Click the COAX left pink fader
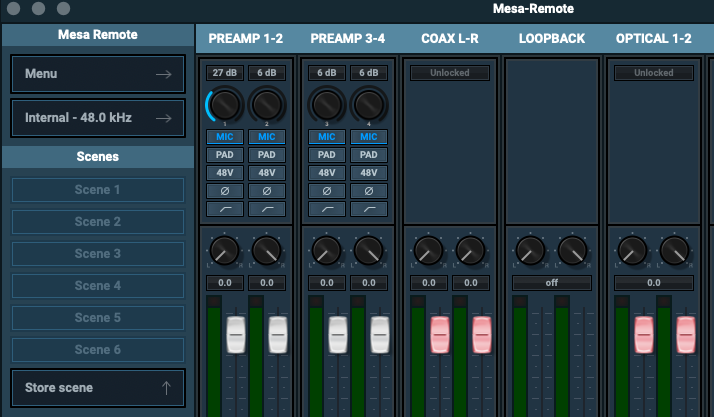Viewport: 714px width, 417px height. (x=440, y=335)
